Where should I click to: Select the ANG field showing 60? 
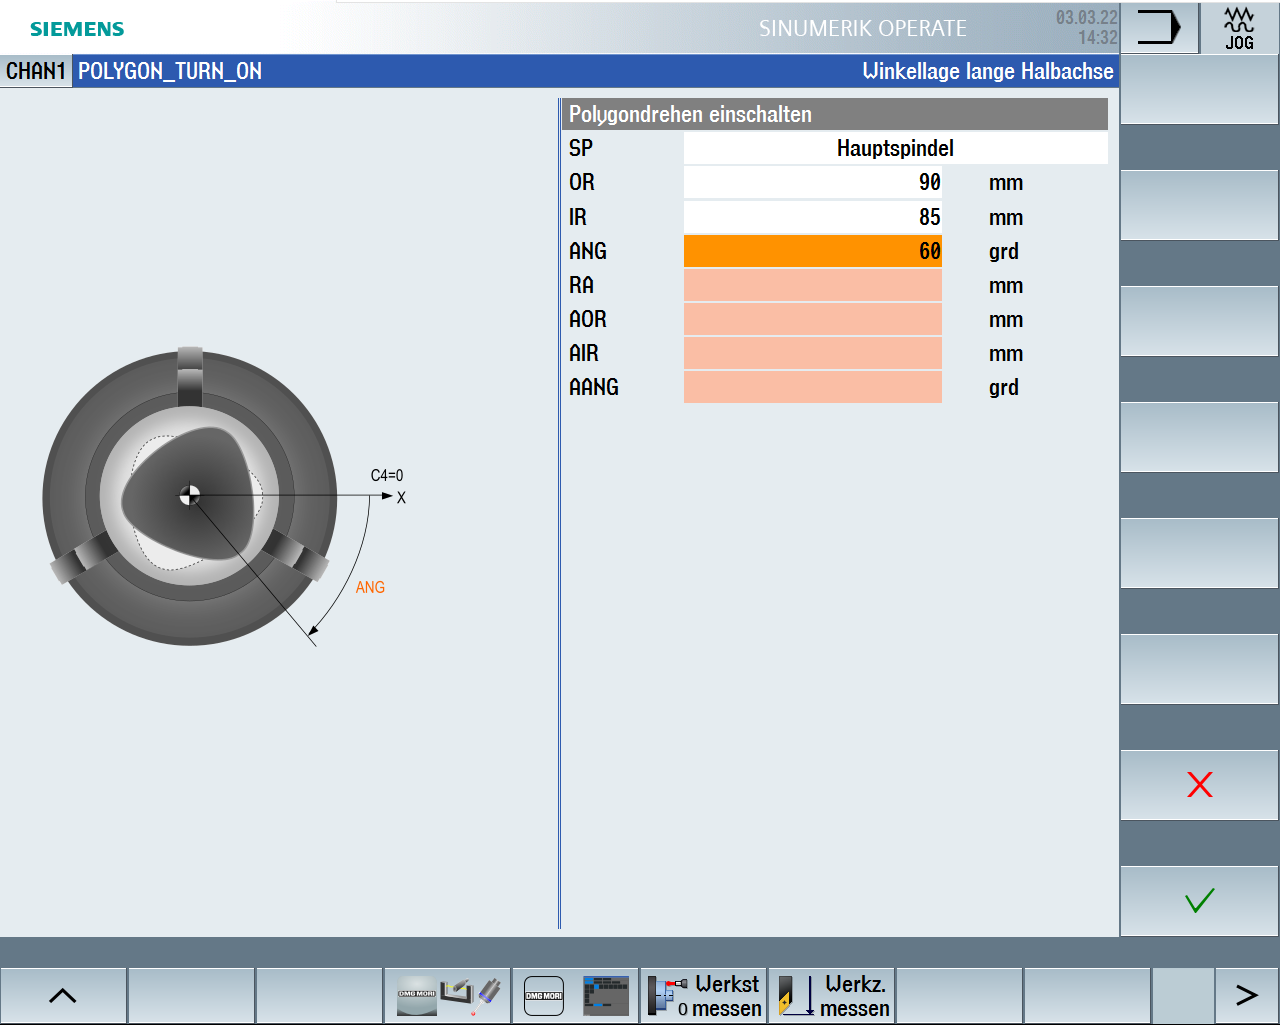[813, 251]
